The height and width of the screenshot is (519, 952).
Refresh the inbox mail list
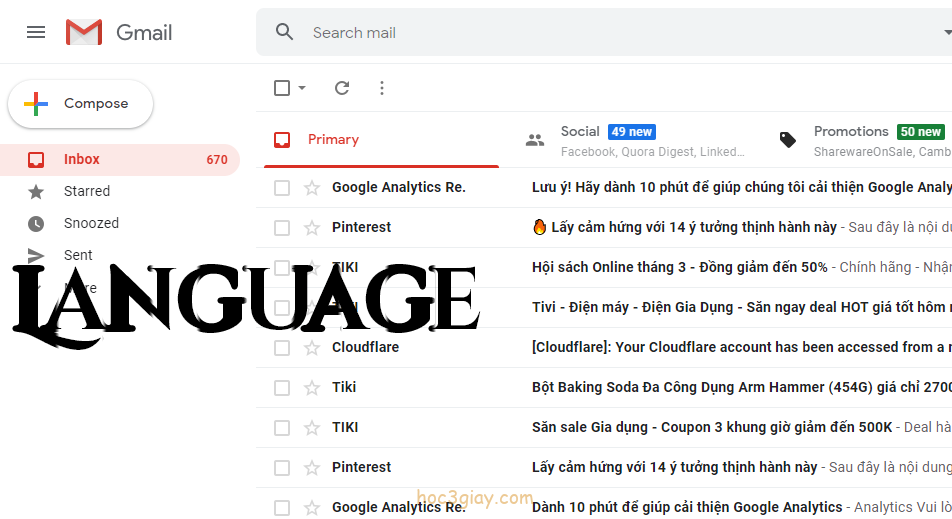tap(342, 88)
